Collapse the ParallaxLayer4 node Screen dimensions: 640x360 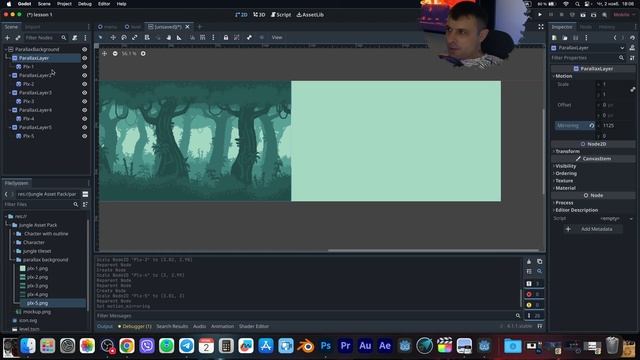pos(10,110)
